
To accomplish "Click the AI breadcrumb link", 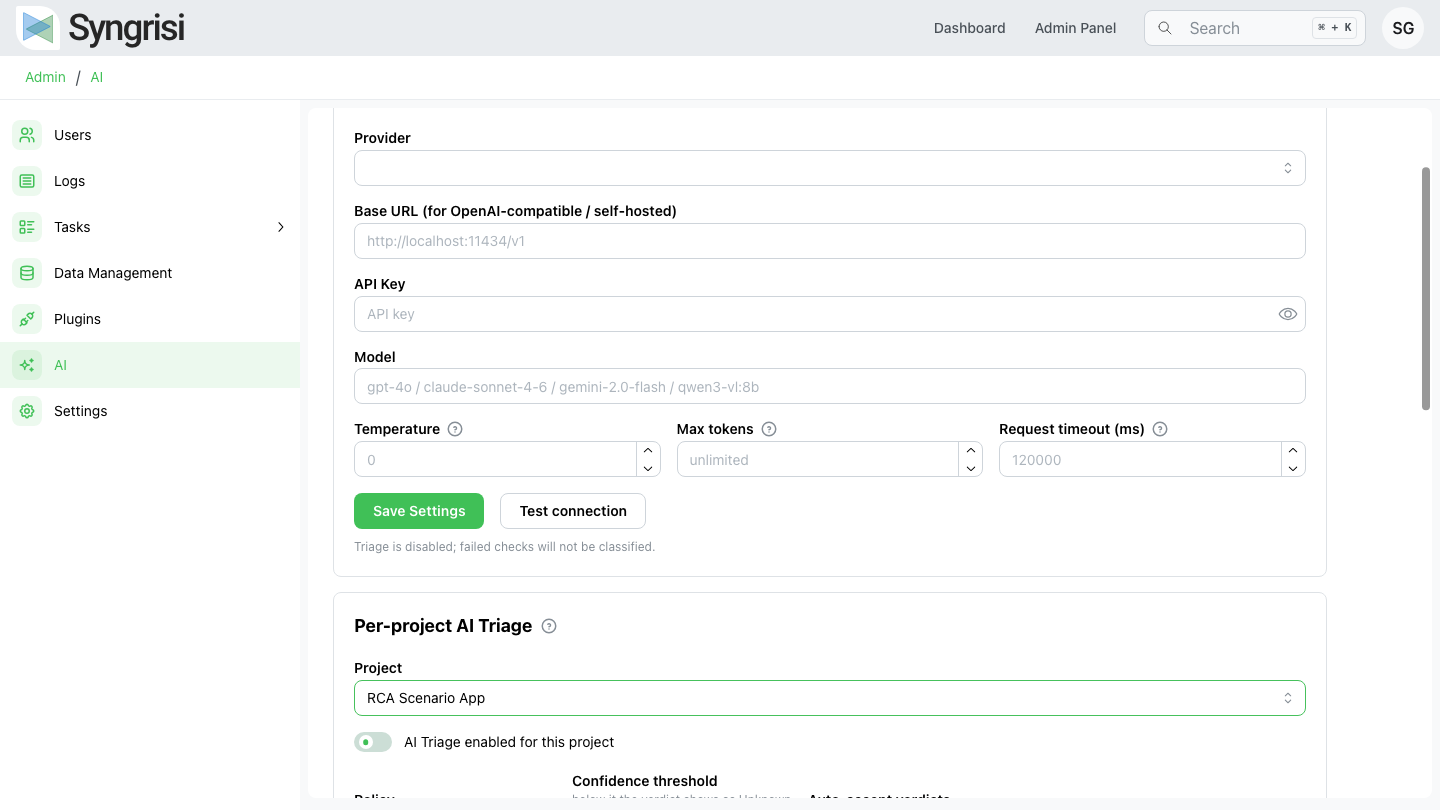I will [x=97, y=77].
